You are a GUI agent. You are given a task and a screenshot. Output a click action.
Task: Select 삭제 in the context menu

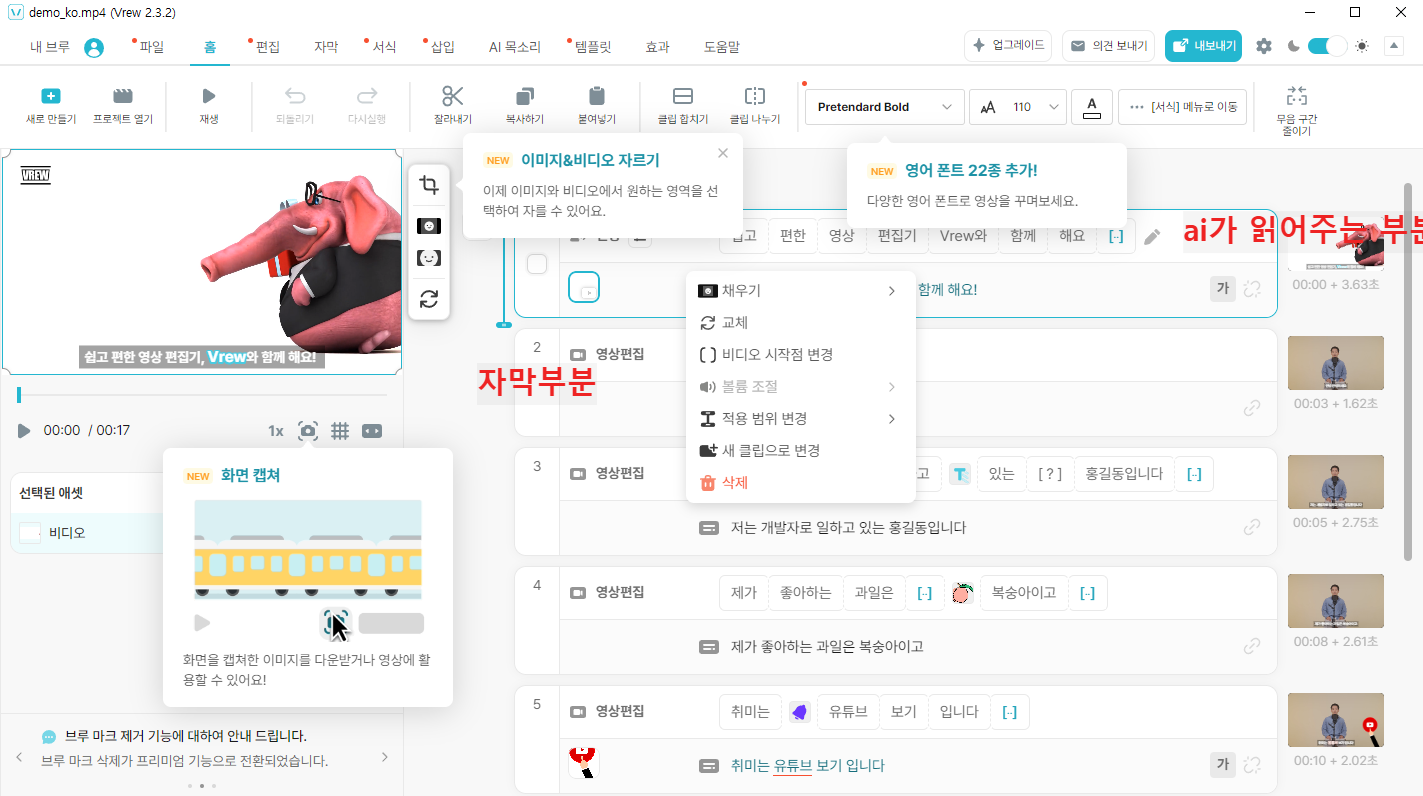pyautogui.click(x=800, y=483)
